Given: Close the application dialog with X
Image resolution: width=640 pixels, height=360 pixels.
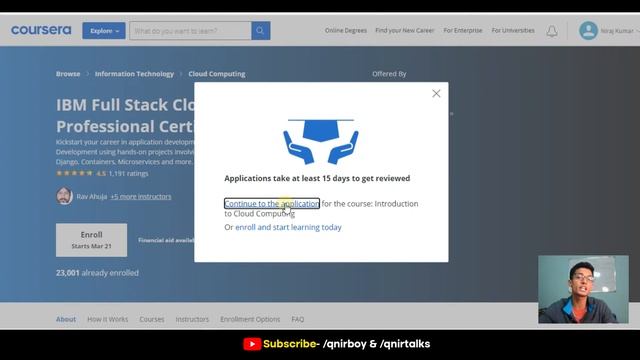Looking at the screenshot, I should coord(436,93).
